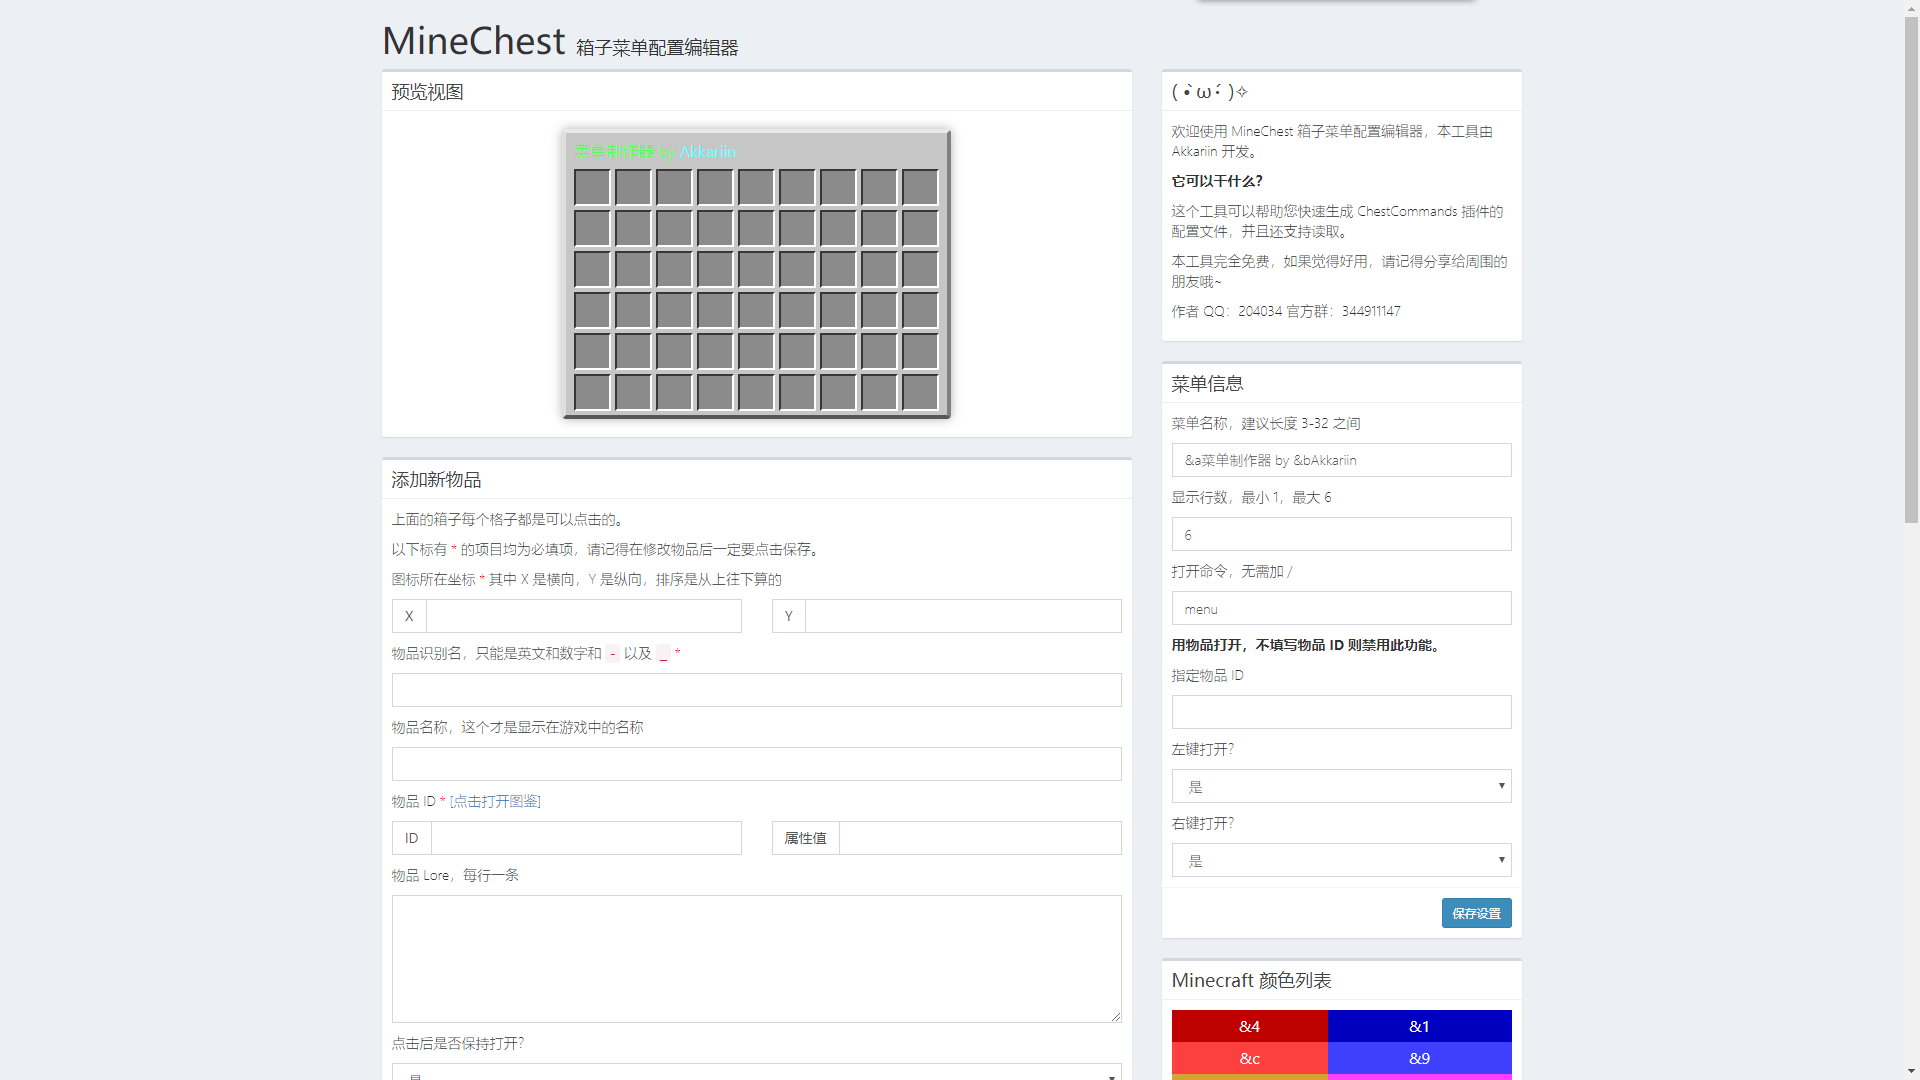Open the 右键打开 dropdown

[1341, 860]
